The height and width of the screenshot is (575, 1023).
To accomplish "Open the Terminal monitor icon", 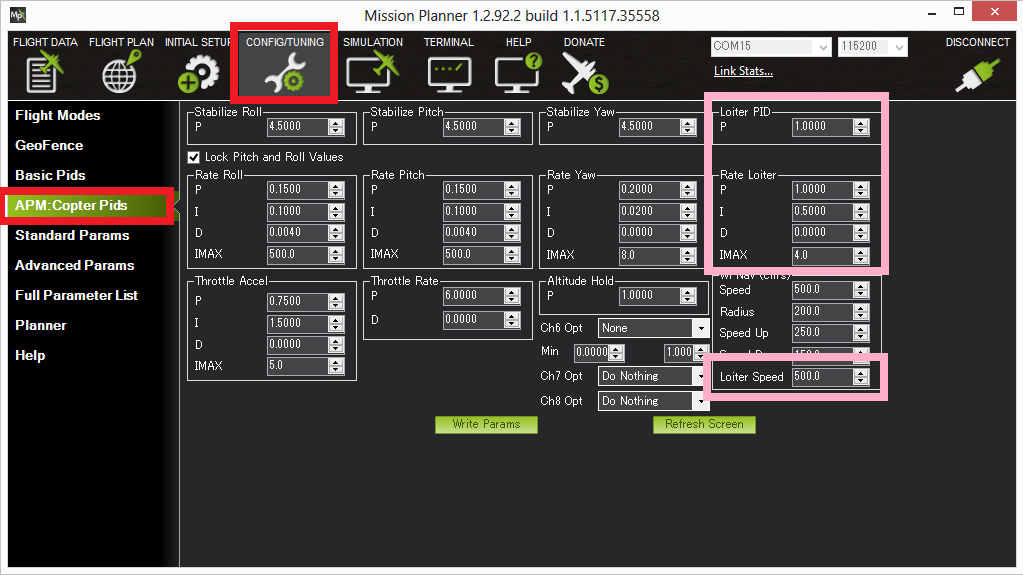I will coord(449,73).
